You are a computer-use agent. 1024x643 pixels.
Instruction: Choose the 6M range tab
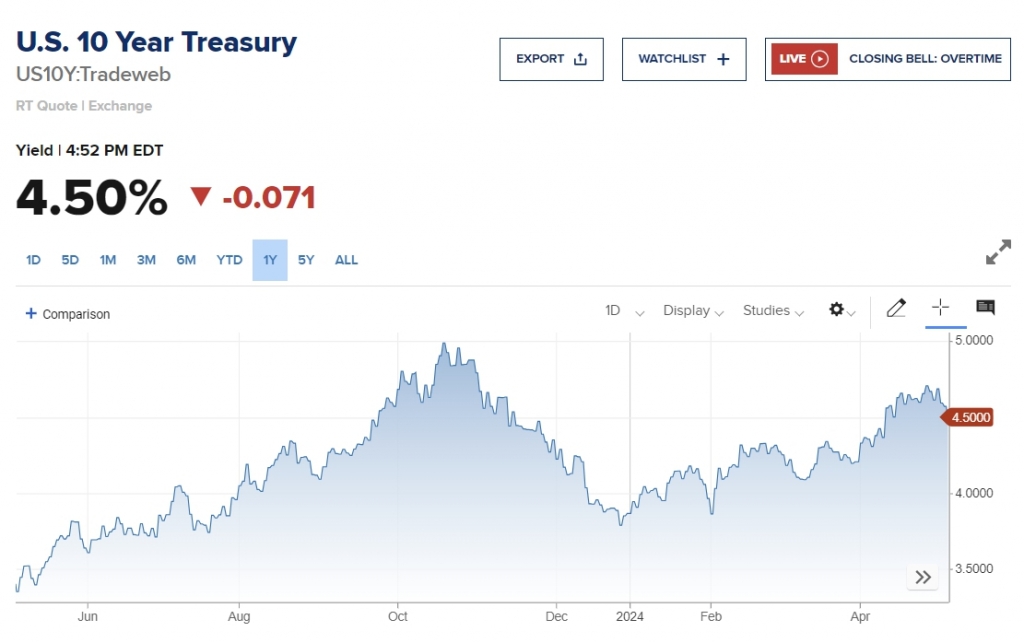point(186,260)
